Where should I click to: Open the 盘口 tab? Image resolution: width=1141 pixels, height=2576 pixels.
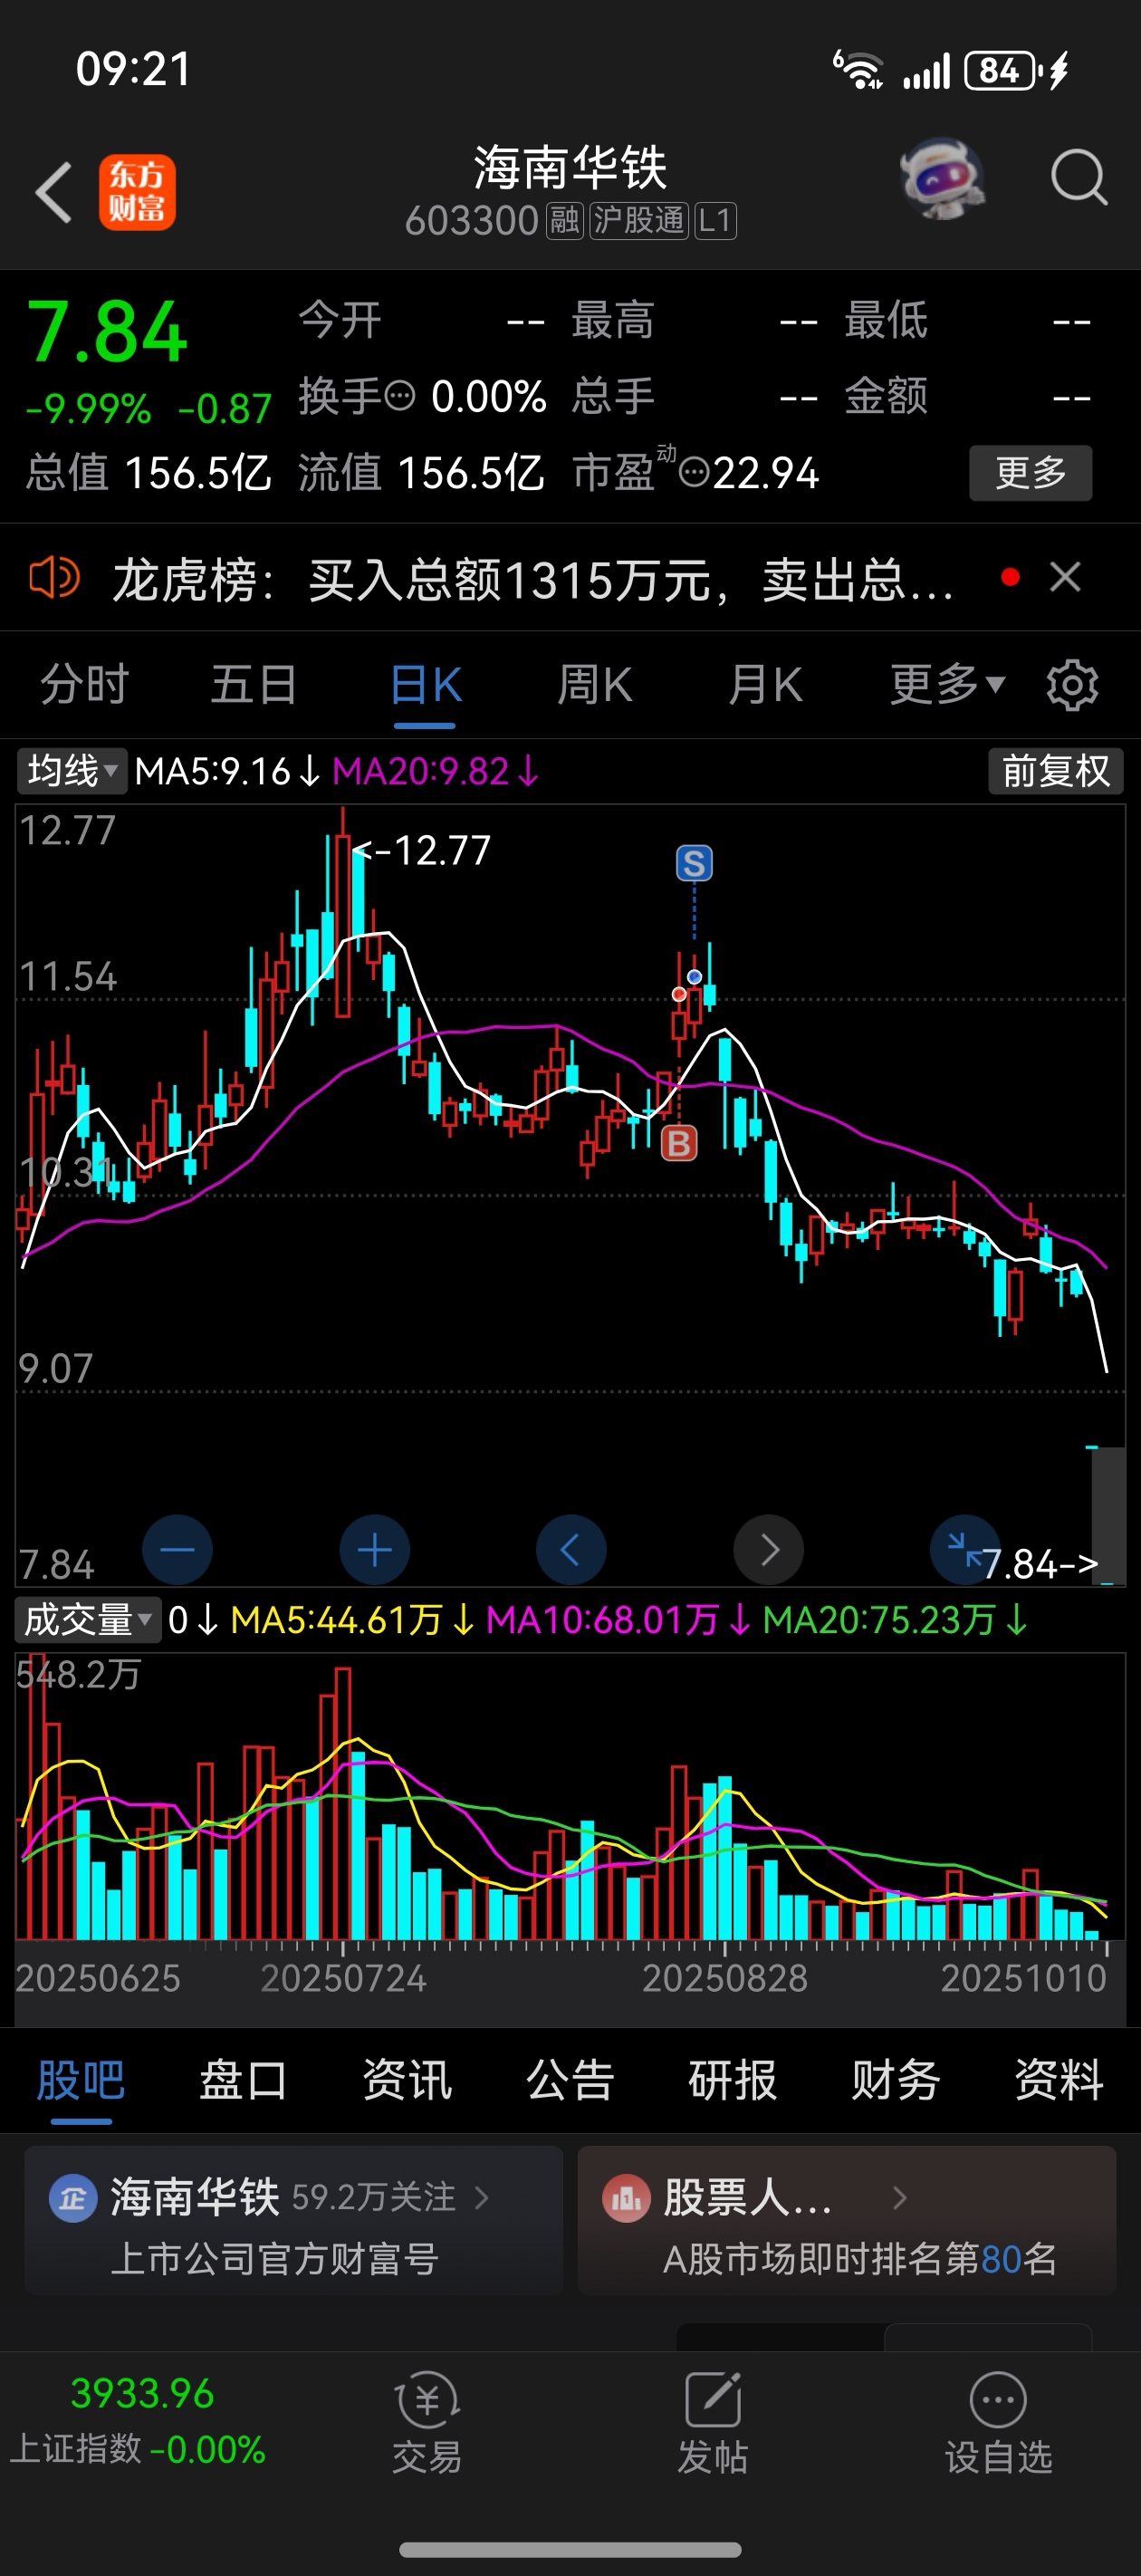(243, 2081)
